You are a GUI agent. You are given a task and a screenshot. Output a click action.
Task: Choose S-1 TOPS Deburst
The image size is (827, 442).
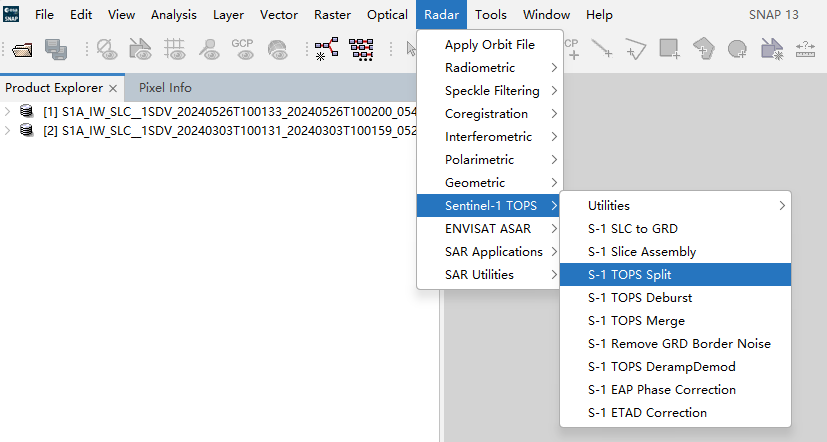coord(676,297)
